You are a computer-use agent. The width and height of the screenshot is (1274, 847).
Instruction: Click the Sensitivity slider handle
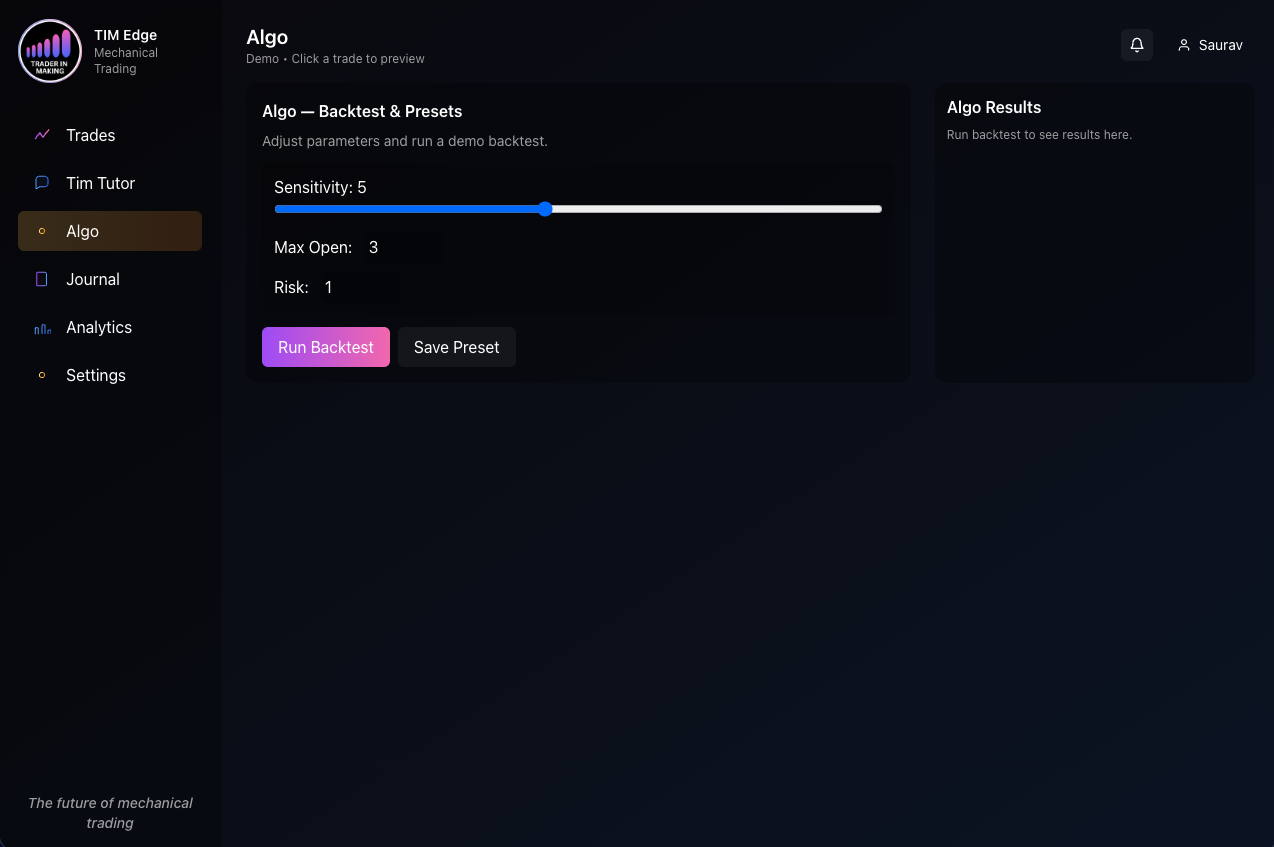point(545,209)
